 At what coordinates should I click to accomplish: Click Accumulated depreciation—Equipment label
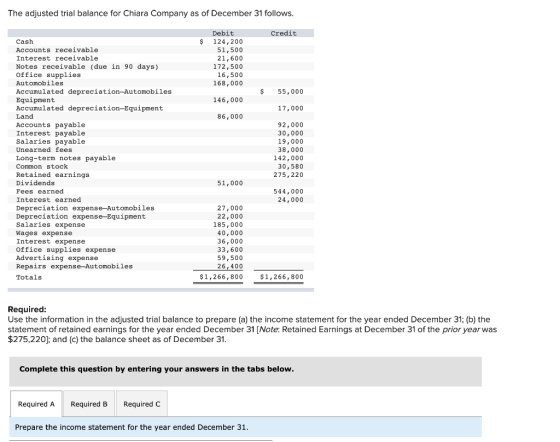point(89,108)
